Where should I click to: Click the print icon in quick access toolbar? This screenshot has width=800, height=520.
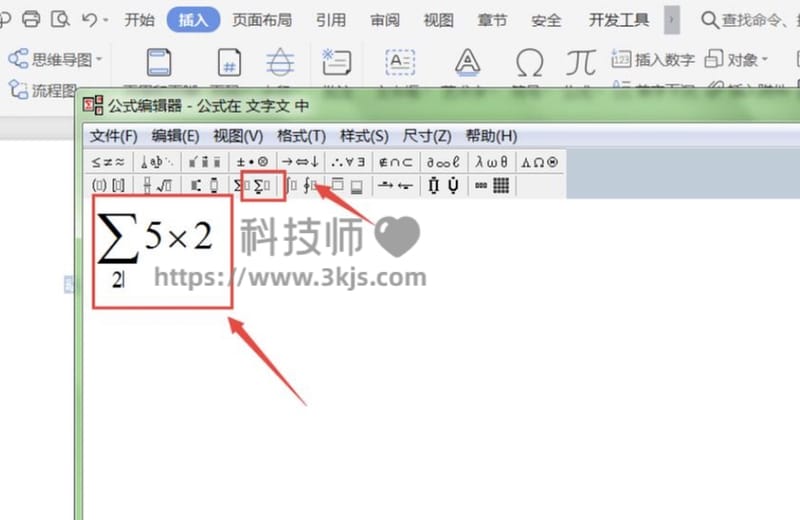point(31,19)
